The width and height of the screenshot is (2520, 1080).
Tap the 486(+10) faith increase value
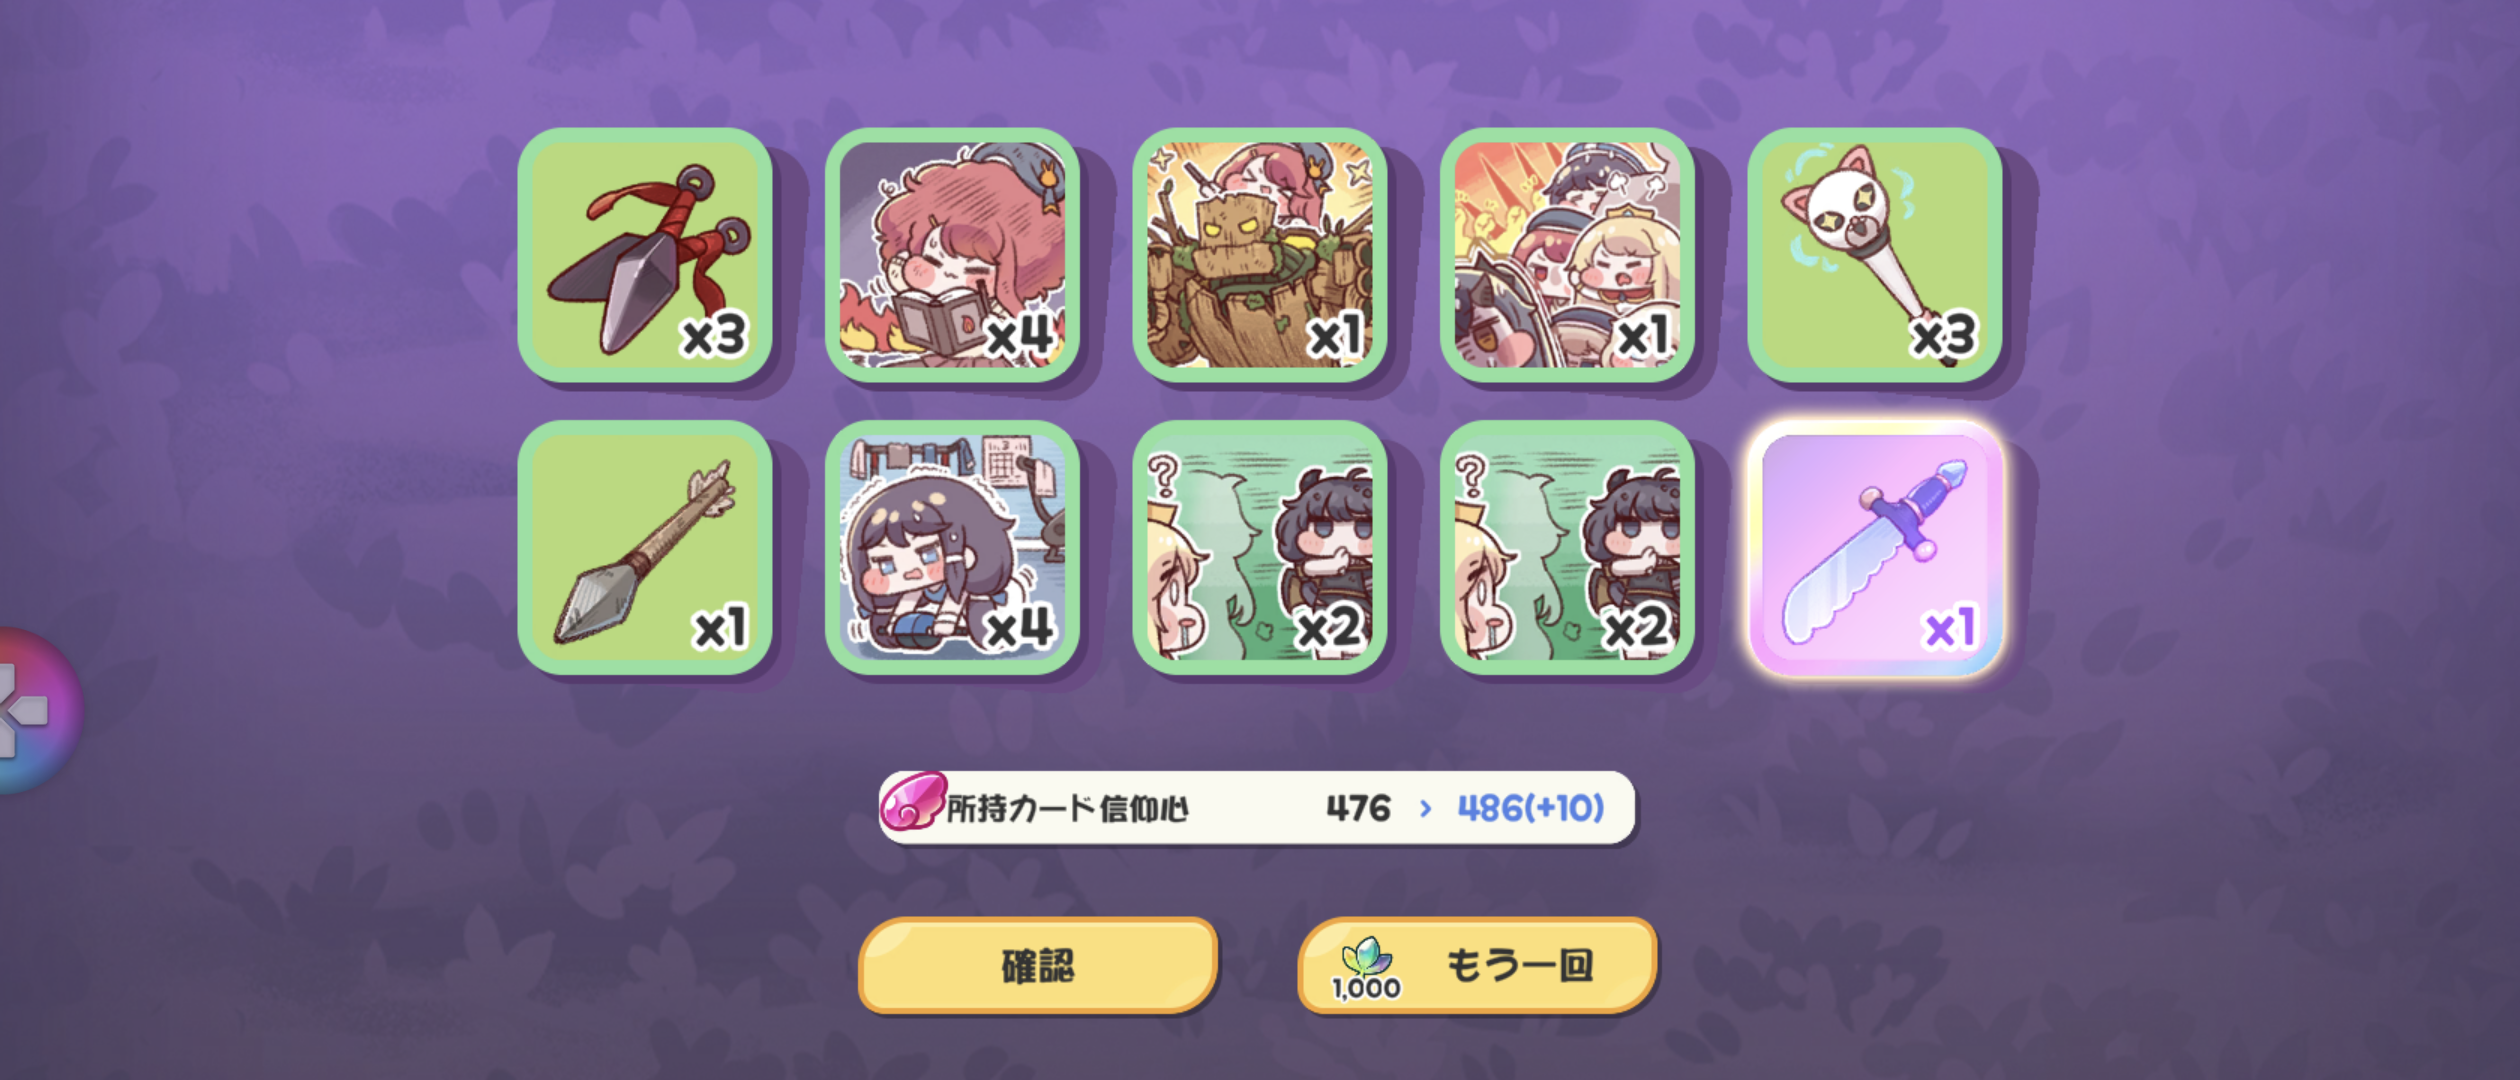[1530, 808]
